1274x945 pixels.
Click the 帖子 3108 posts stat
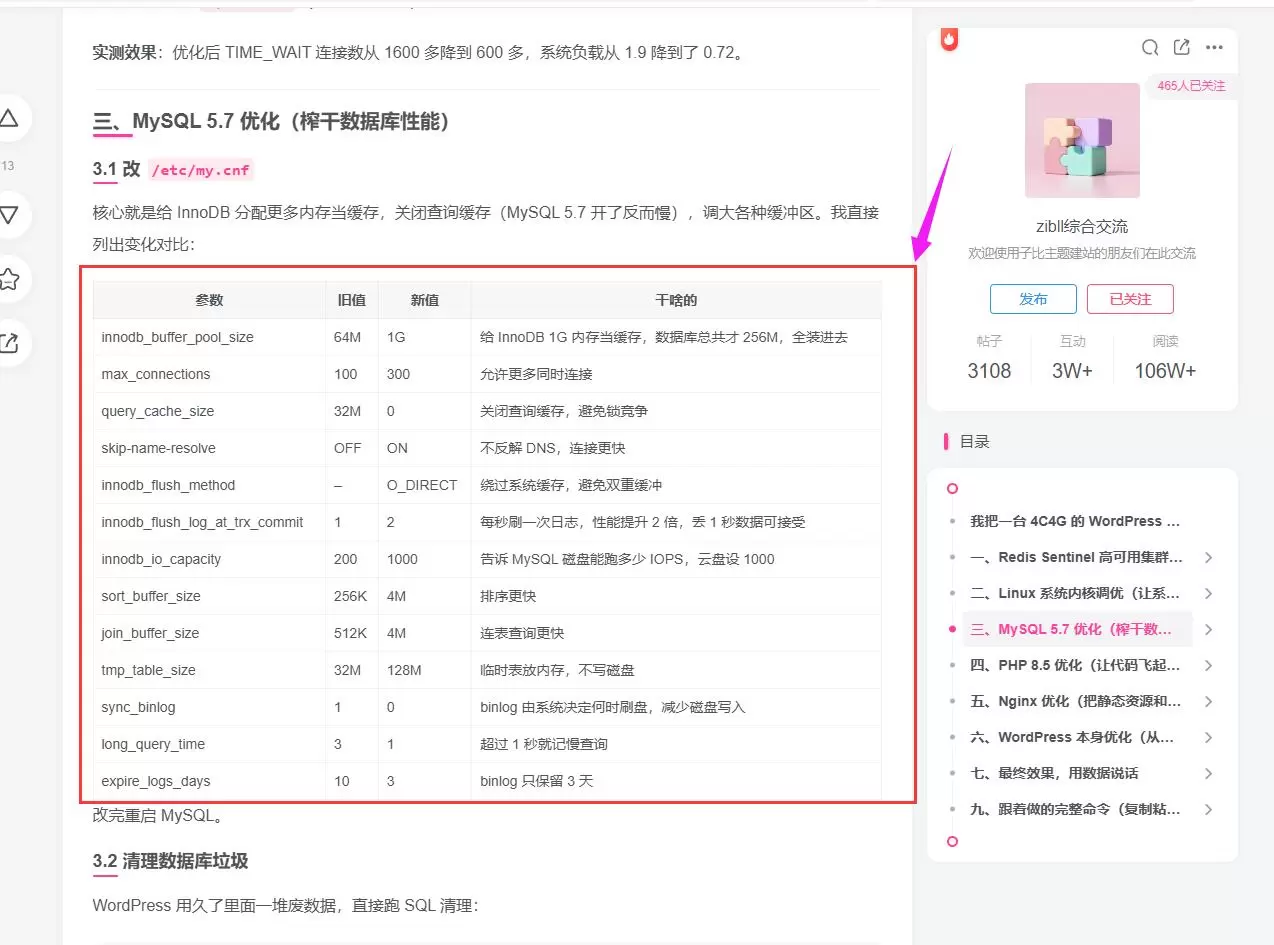click(989, 357)
